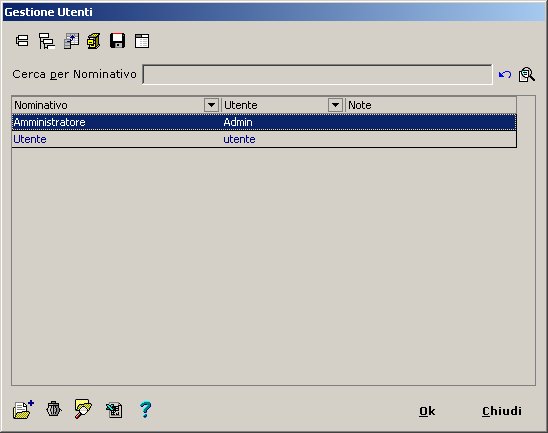Image resolution: width=548 pixels, height=433 pixels.
Task: Click the Note column header
Action: [x=431, y=105]
